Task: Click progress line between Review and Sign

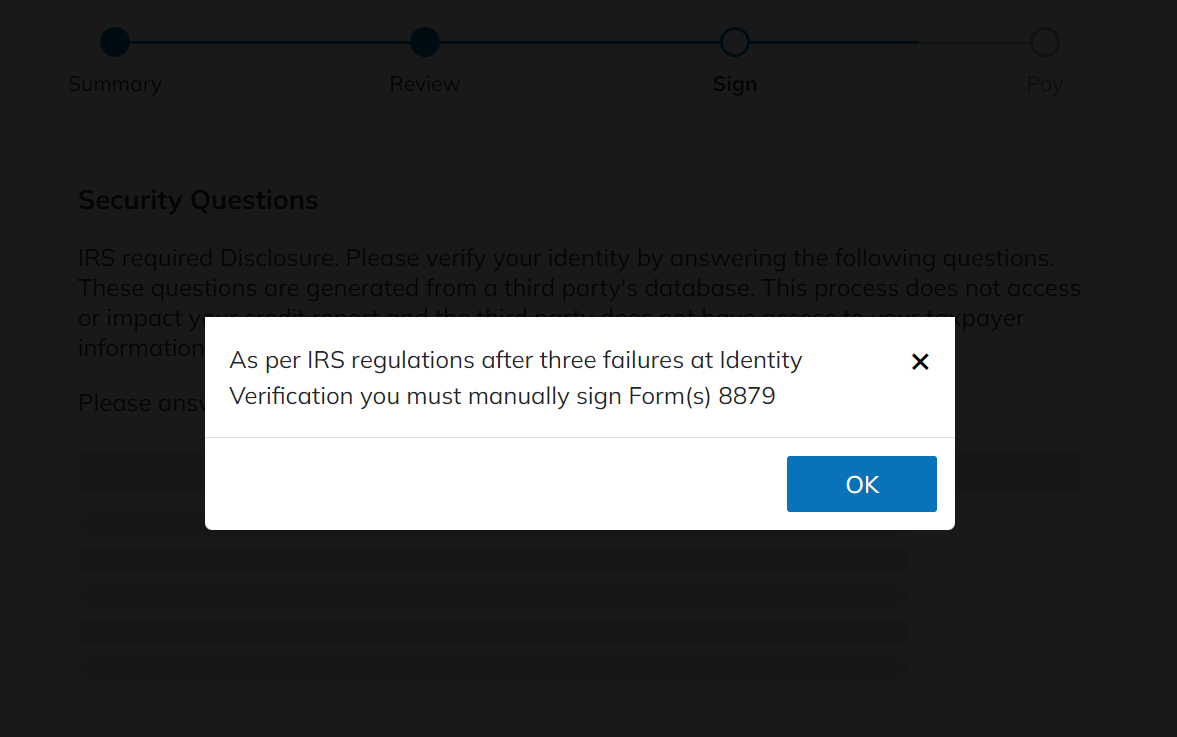Action: pyautogui.click(x=580, y=42)
